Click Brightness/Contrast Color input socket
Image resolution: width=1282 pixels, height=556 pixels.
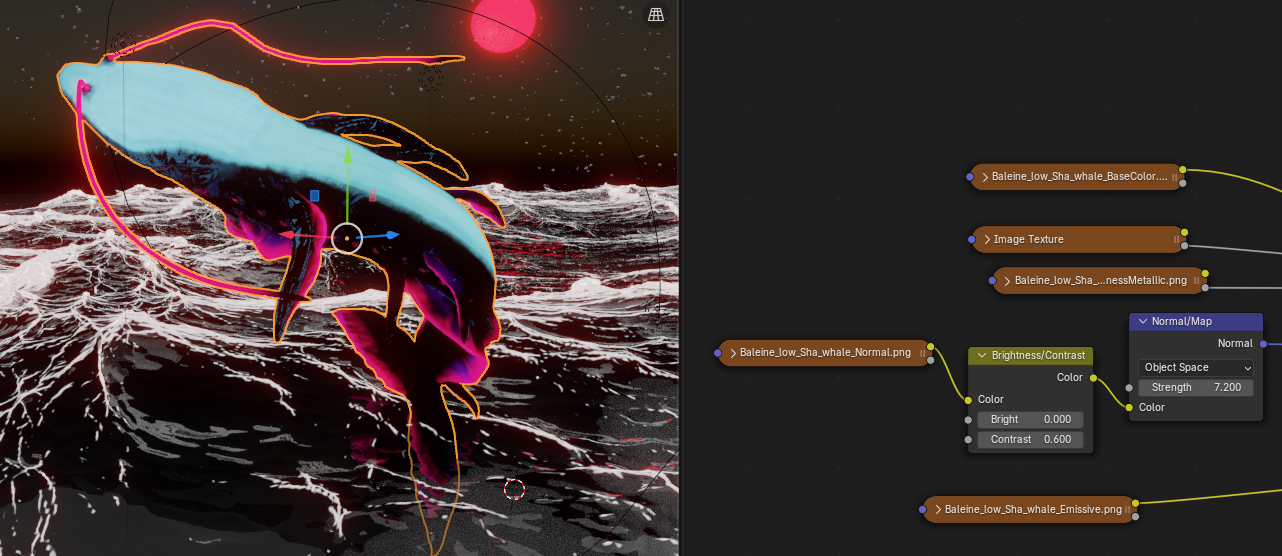(968, 399)
